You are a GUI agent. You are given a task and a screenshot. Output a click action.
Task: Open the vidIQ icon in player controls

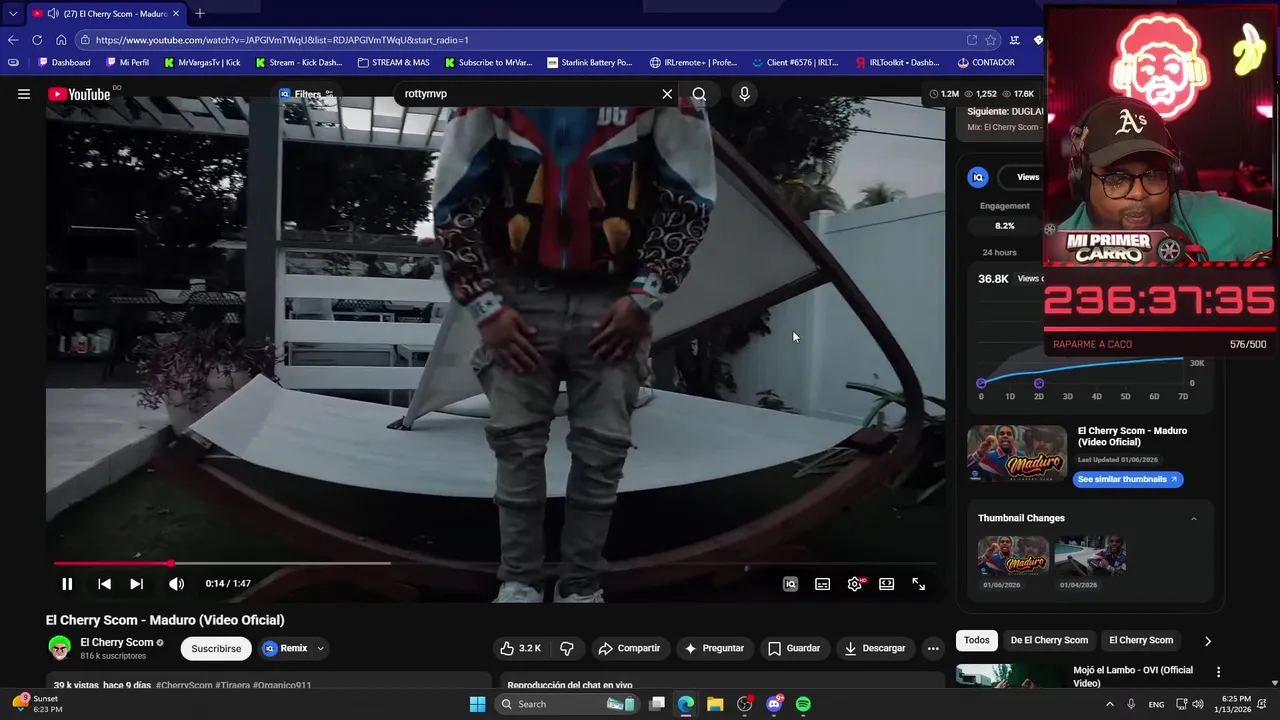tap(790, 584)
